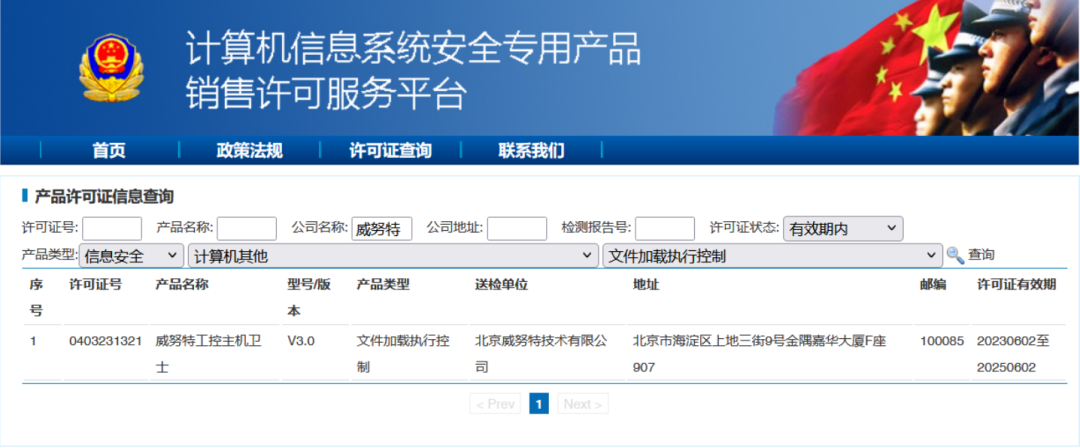1080x448 pixels.
Task: Click the 地址 column header
Action: pos(646,285)
